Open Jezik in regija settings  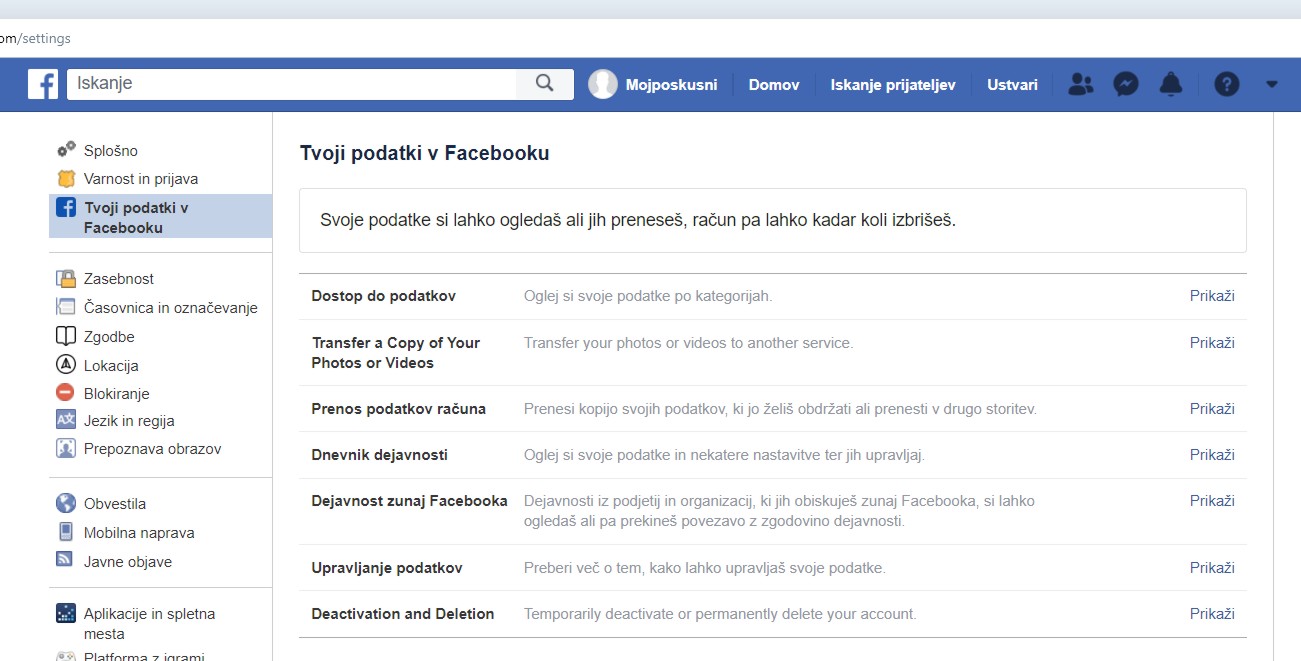[x=129, y=421]
